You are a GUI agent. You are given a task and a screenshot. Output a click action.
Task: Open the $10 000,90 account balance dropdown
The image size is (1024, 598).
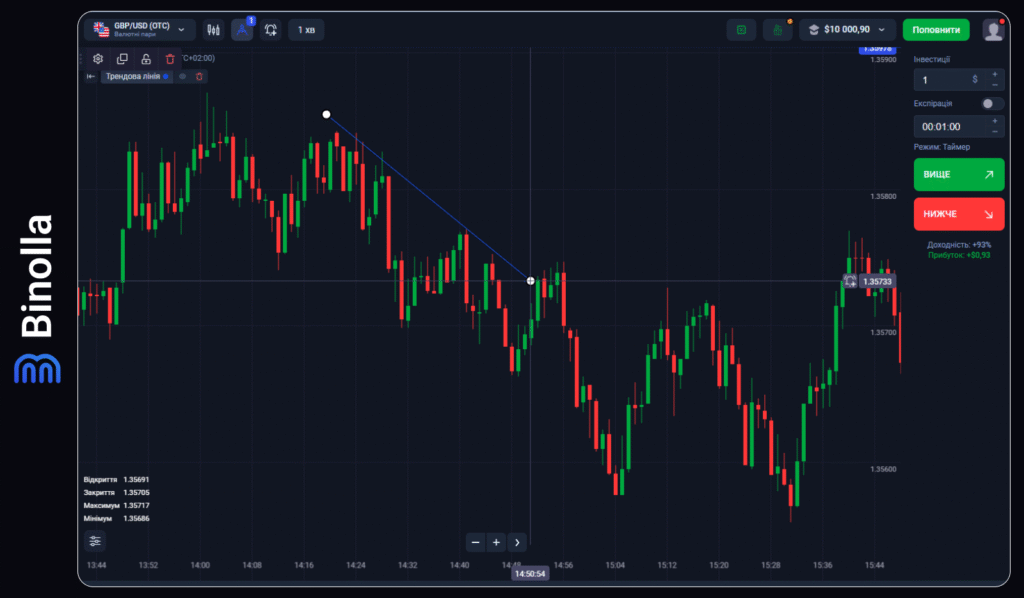847,30
